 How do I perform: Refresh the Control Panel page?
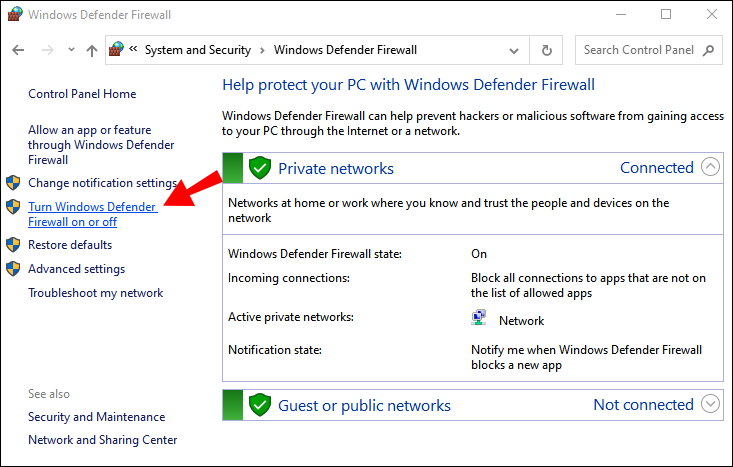[x=547, y=50]
